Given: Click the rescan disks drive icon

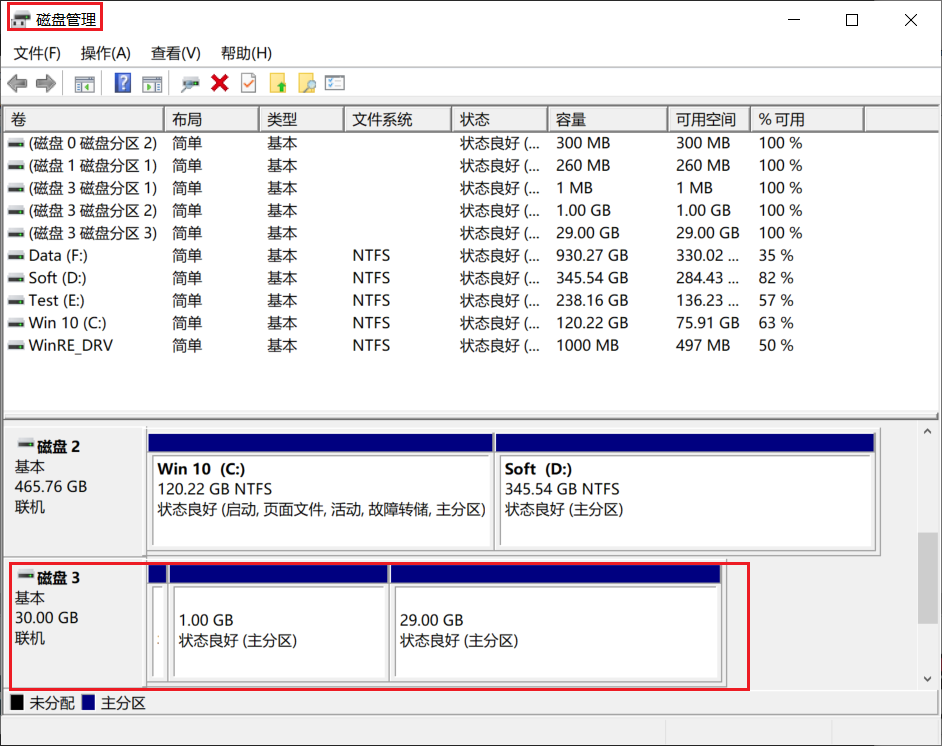Looking at the screenshot, I should 190,84.
